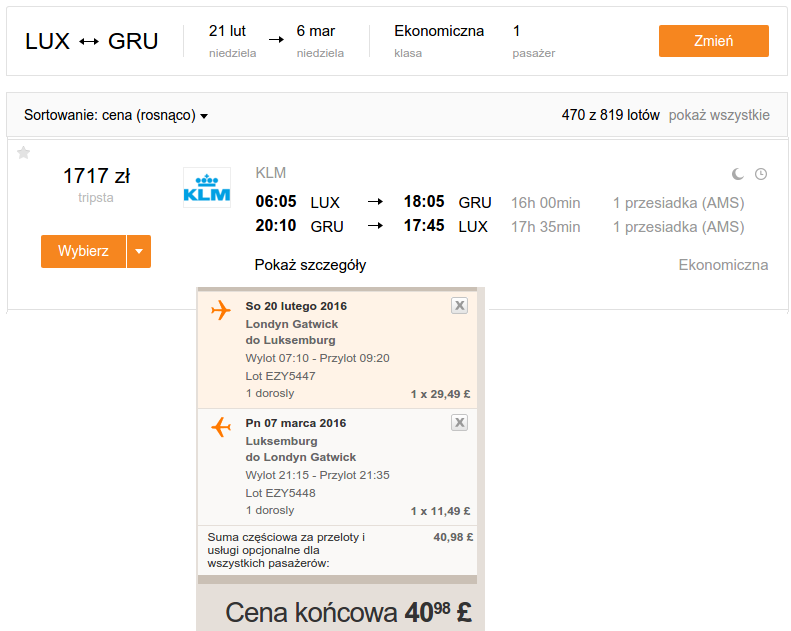Click Lot EZY5447 flight number
This screenshot has width=791, height=631.
(x=280, y=376)
